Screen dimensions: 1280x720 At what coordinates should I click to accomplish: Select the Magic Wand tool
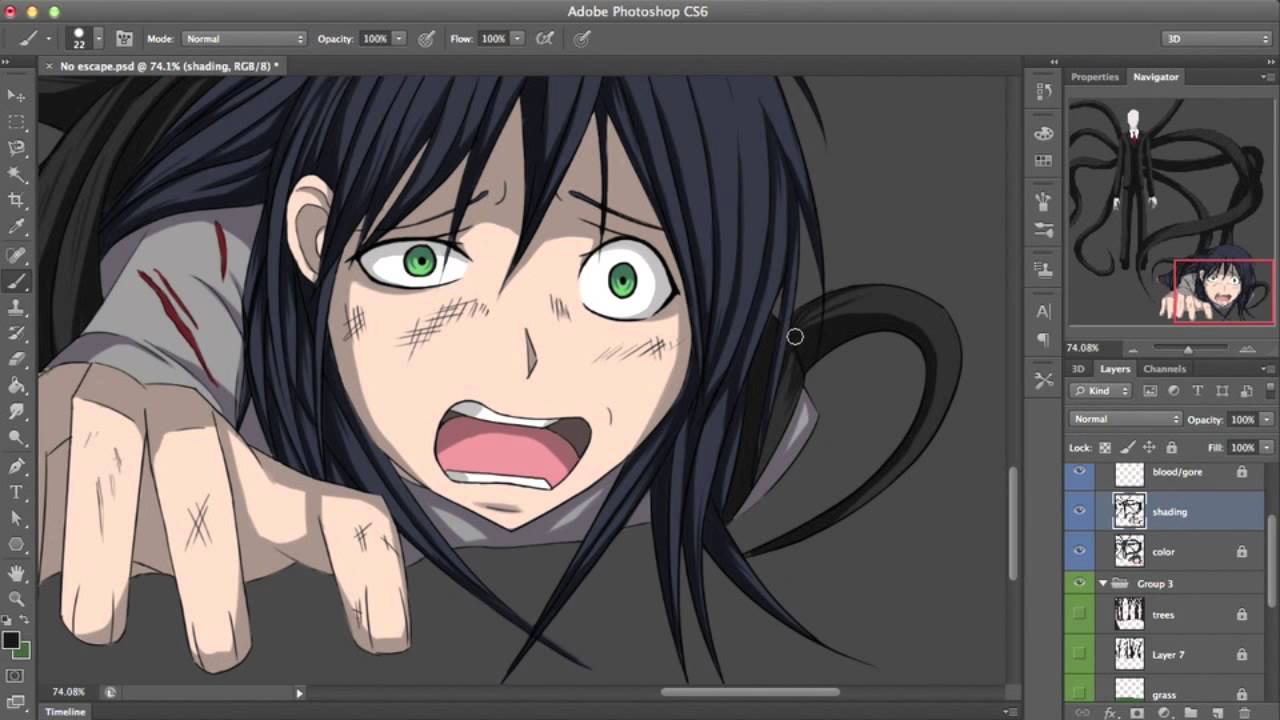pos(16,175)
